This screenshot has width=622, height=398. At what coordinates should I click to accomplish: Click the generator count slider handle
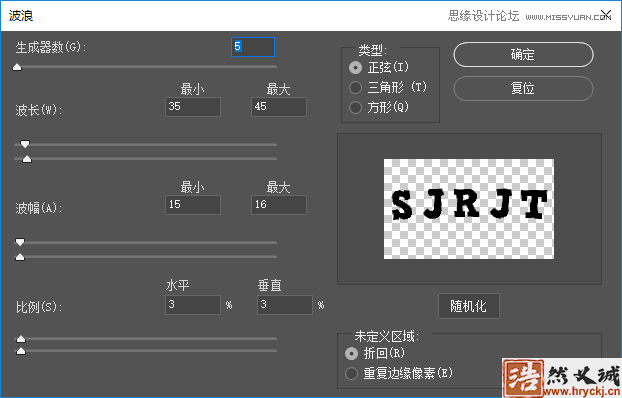click(x=17, y=67)
